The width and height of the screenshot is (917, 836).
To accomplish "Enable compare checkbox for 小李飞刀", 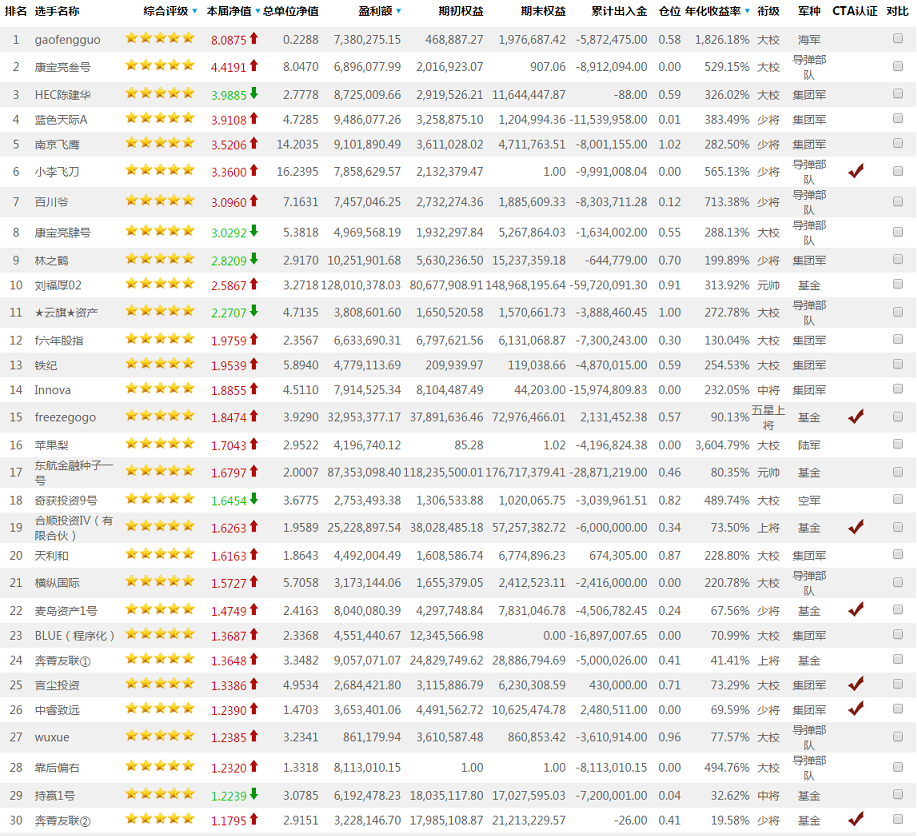I will tap(898, 171).
